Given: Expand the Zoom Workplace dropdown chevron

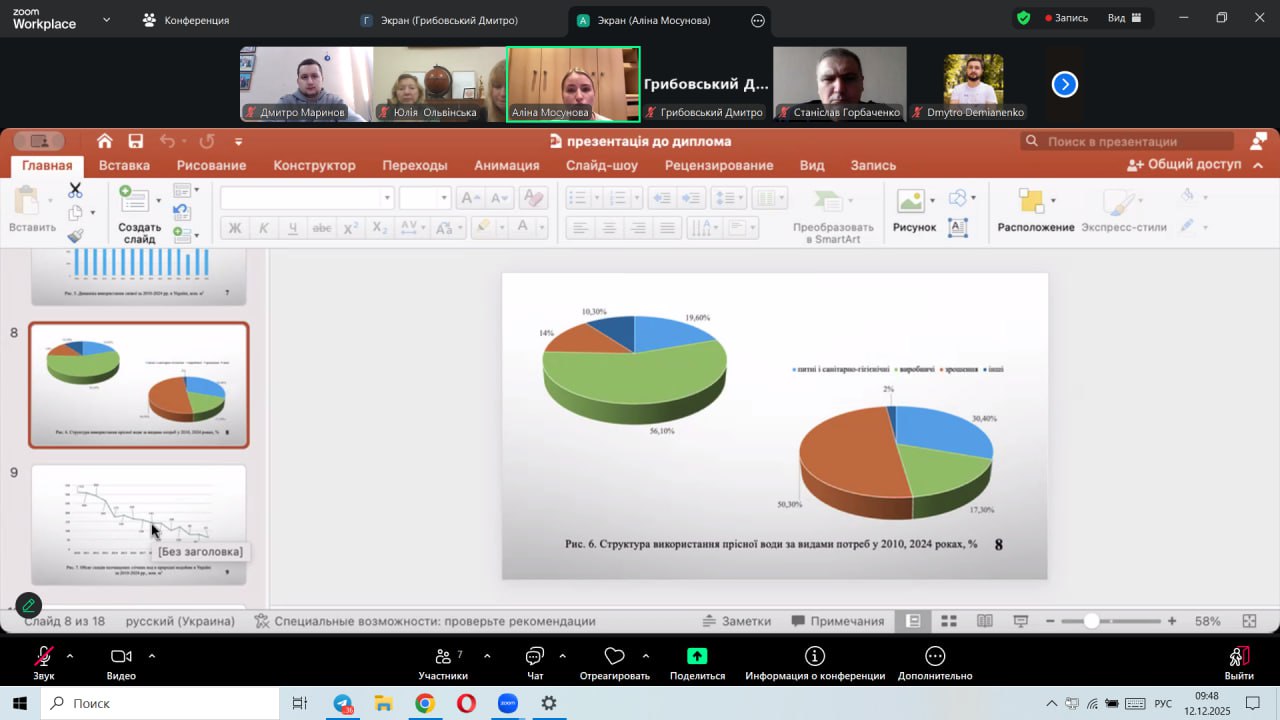Looking at the screenshot, I should point(107,19).
